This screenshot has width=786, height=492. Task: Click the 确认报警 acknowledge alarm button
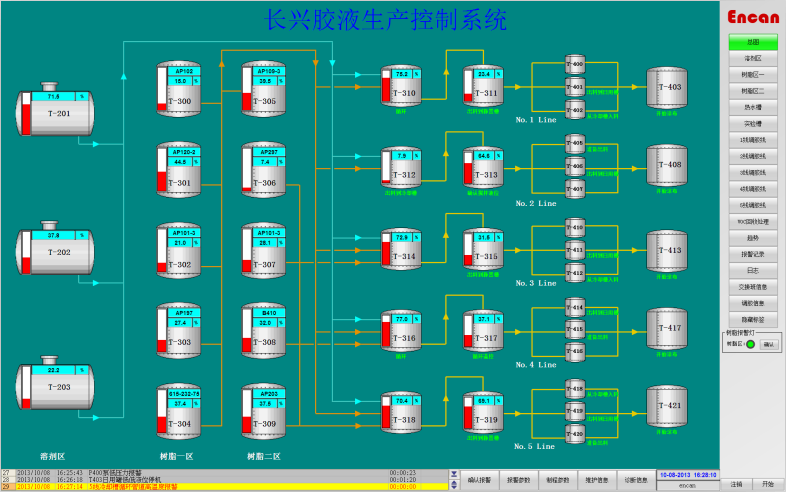(x=479, y=480)
